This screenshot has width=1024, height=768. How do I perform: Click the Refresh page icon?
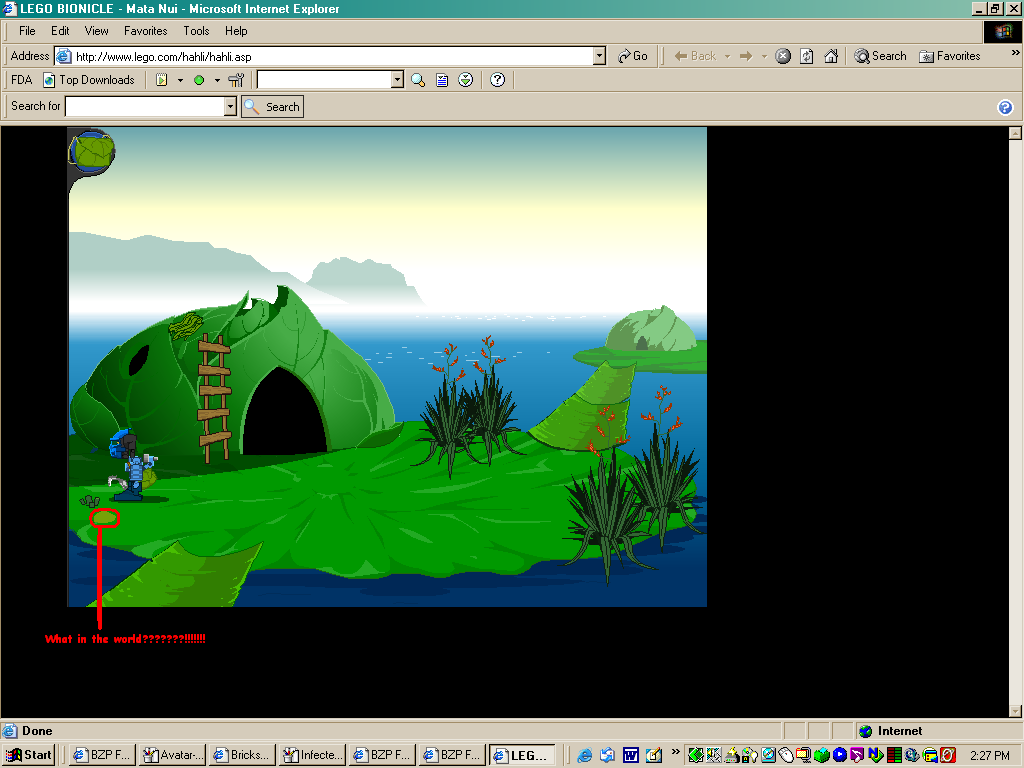coord(807,56)
